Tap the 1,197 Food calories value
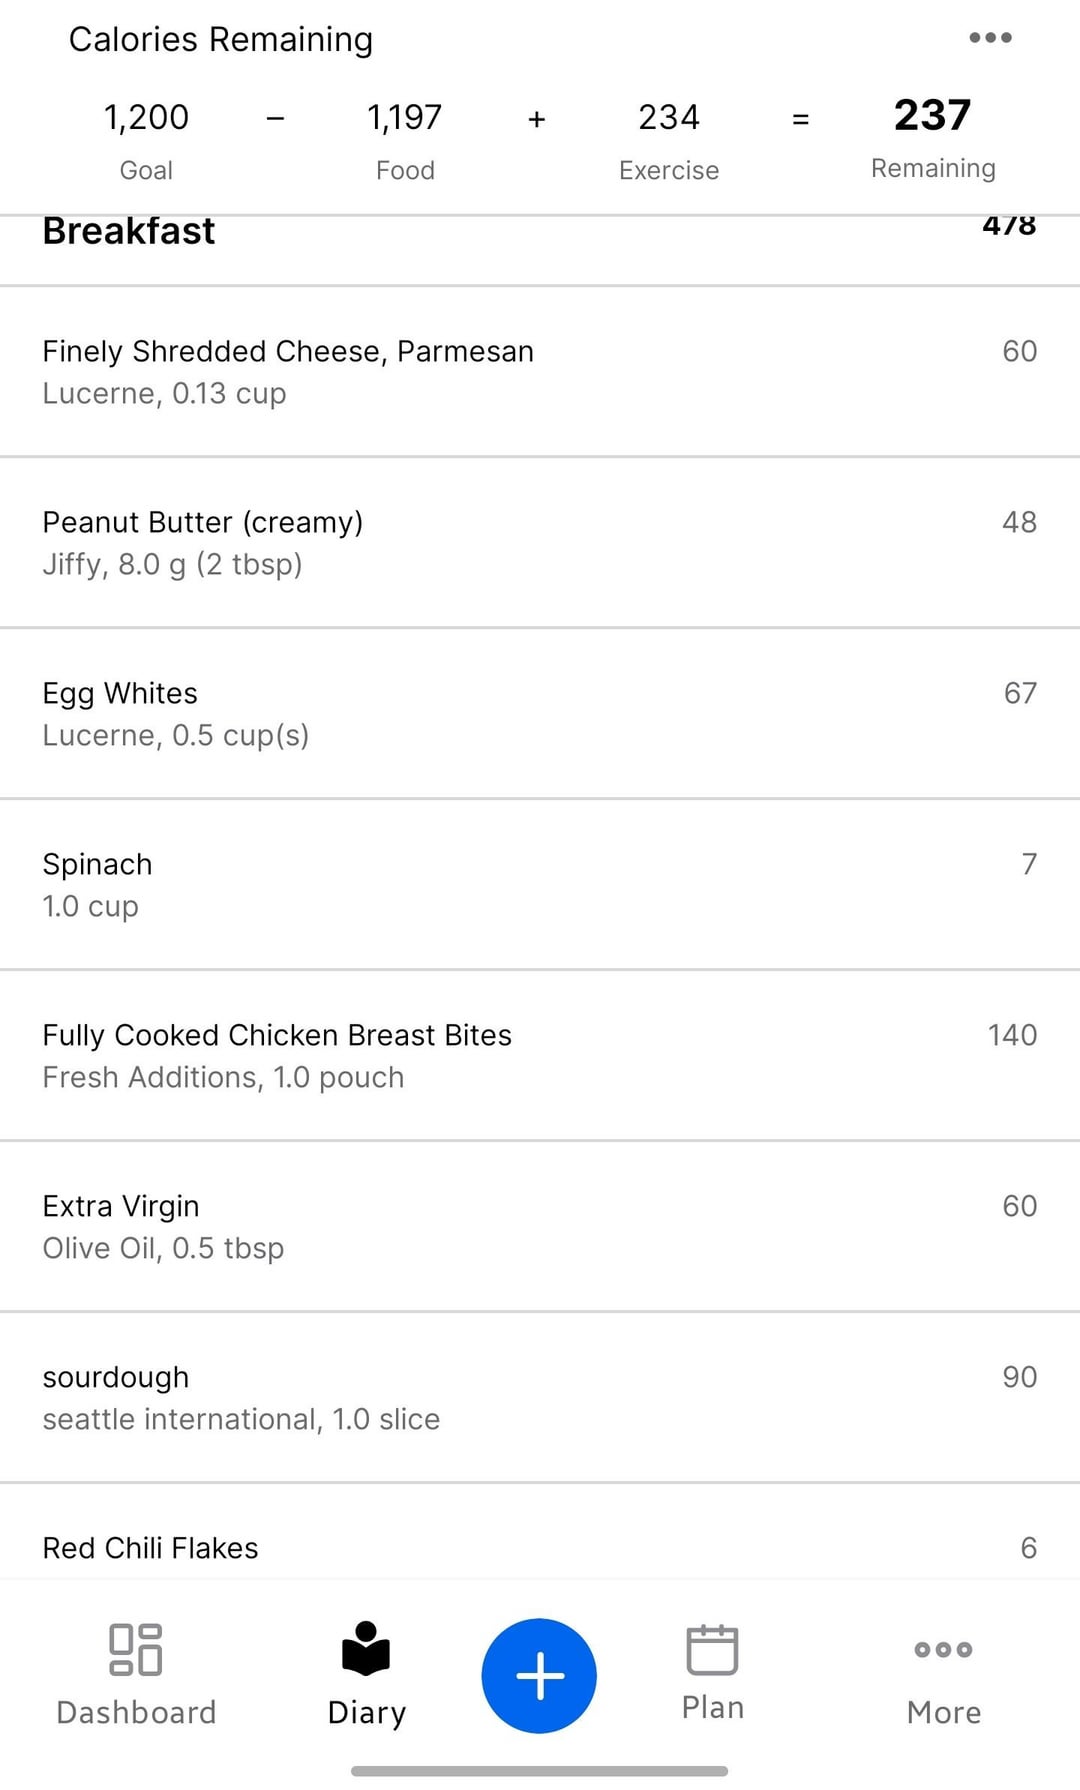Screen dimensions: 1080x1790 pos(404,118)
